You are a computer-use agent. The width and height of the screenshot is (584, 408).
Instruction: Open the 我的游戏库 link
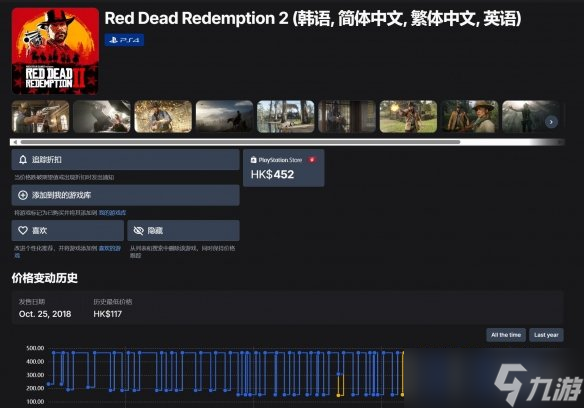tap(112, 213)
